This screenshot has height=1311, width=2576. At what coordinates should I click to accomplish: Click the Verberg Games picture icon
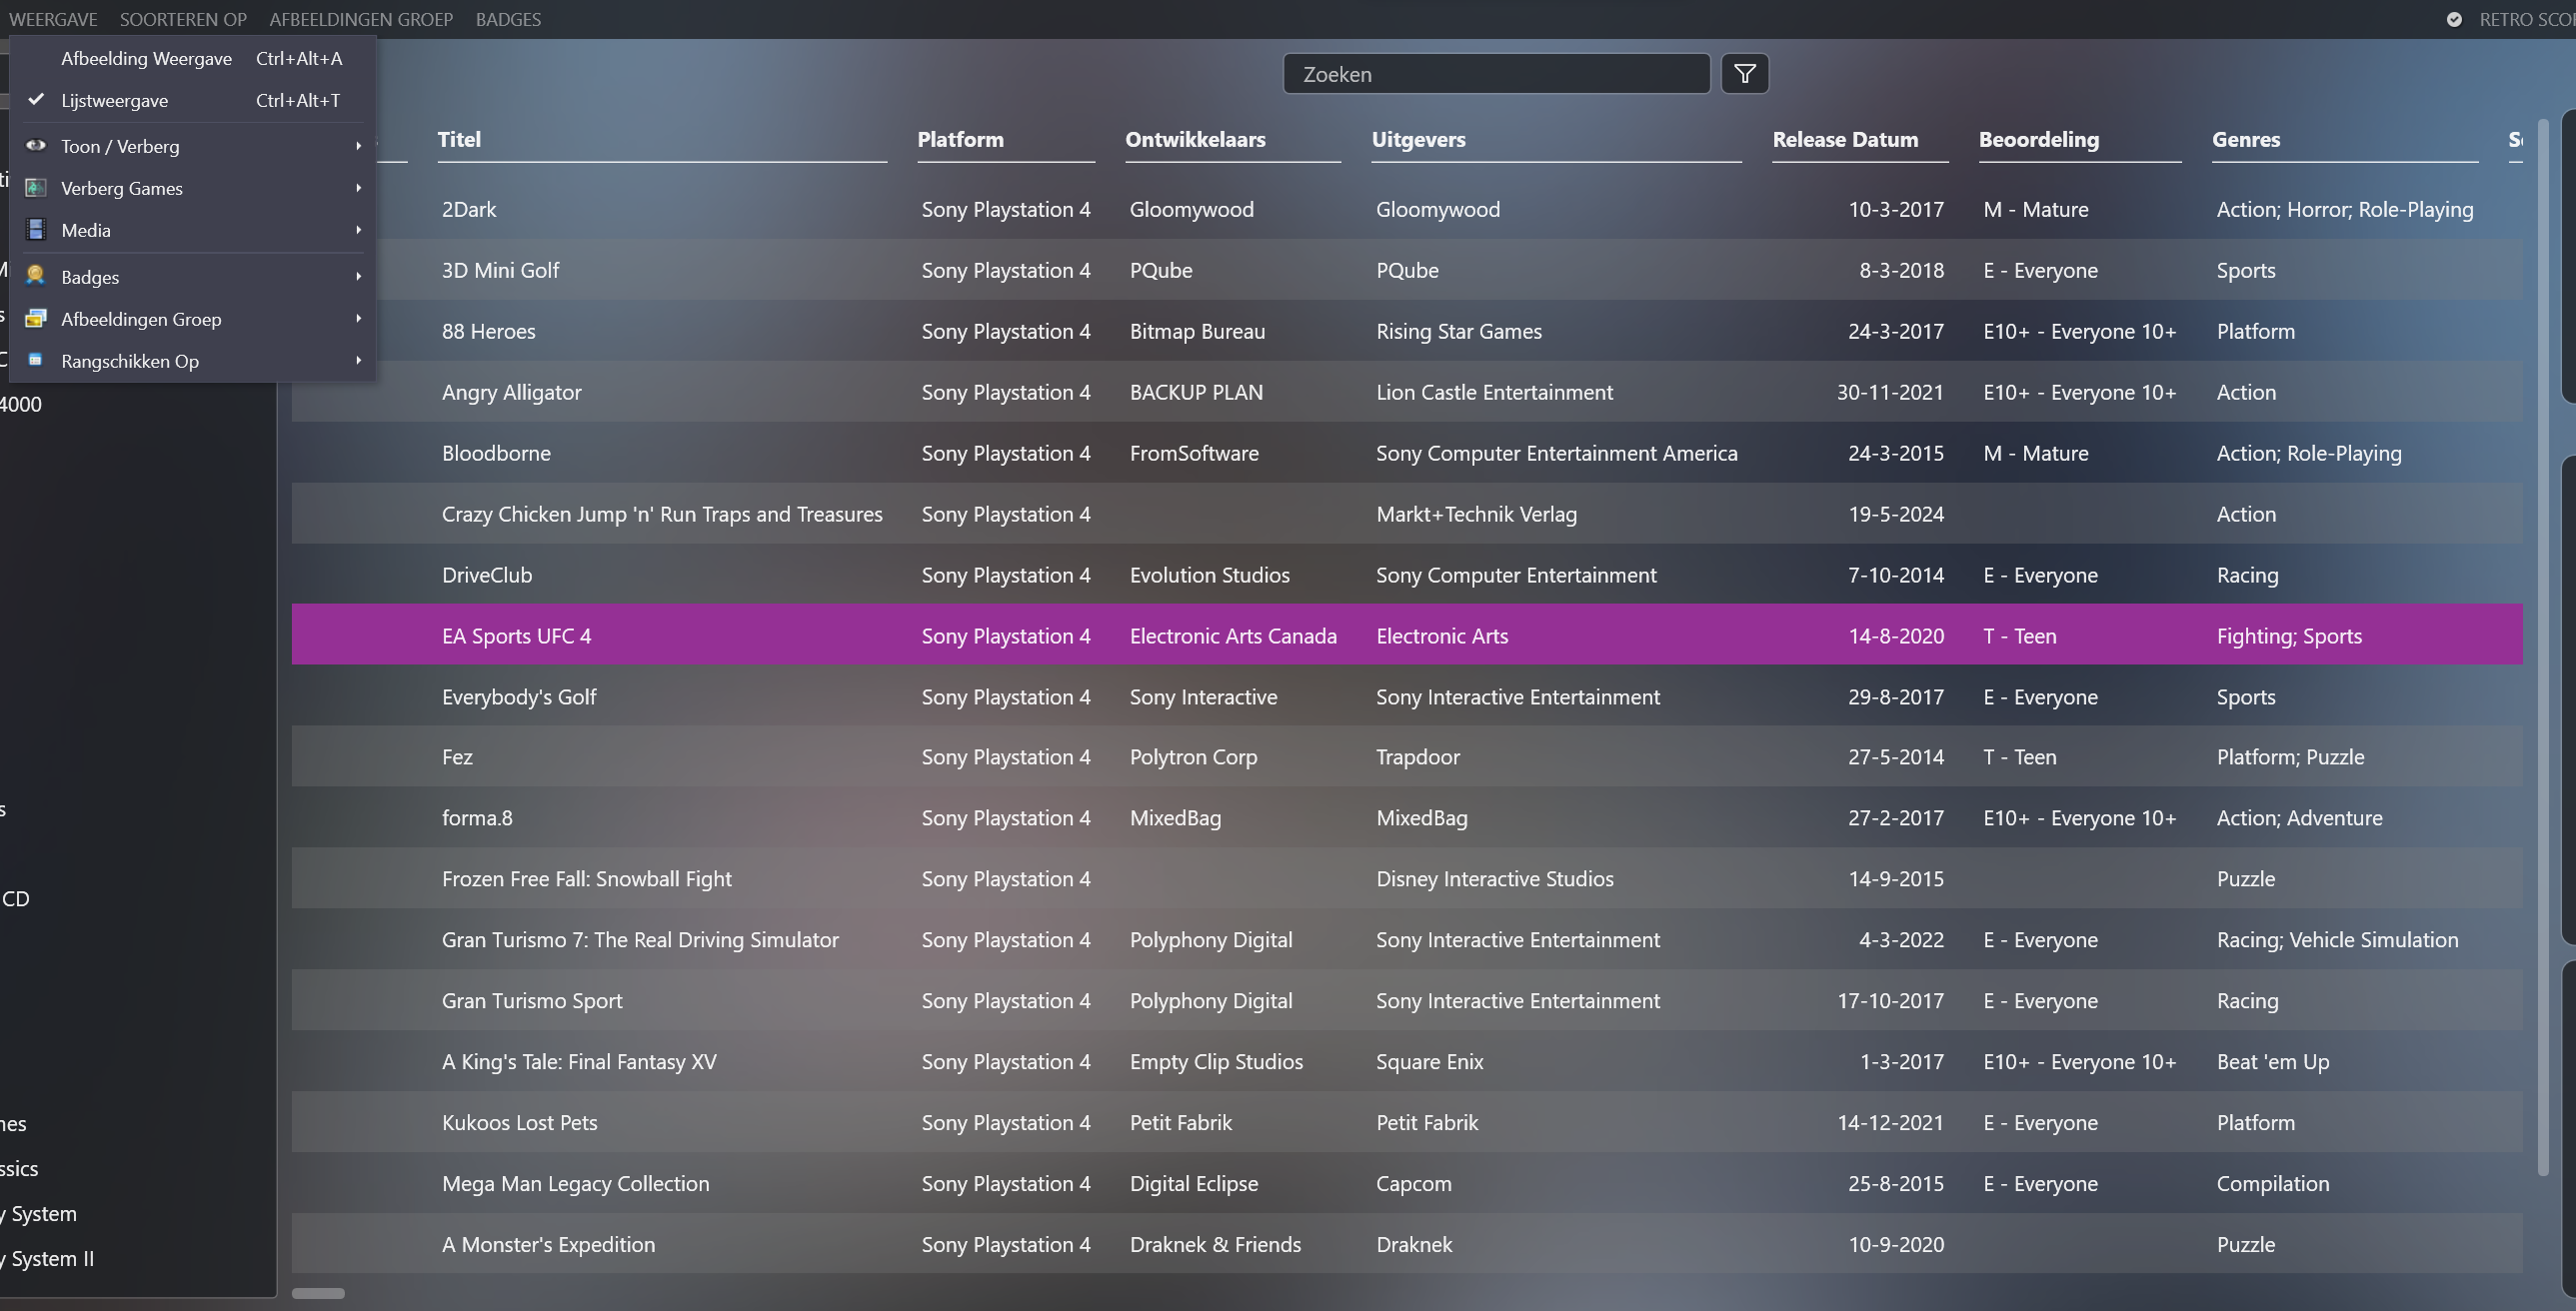click(x=36, y=187)
